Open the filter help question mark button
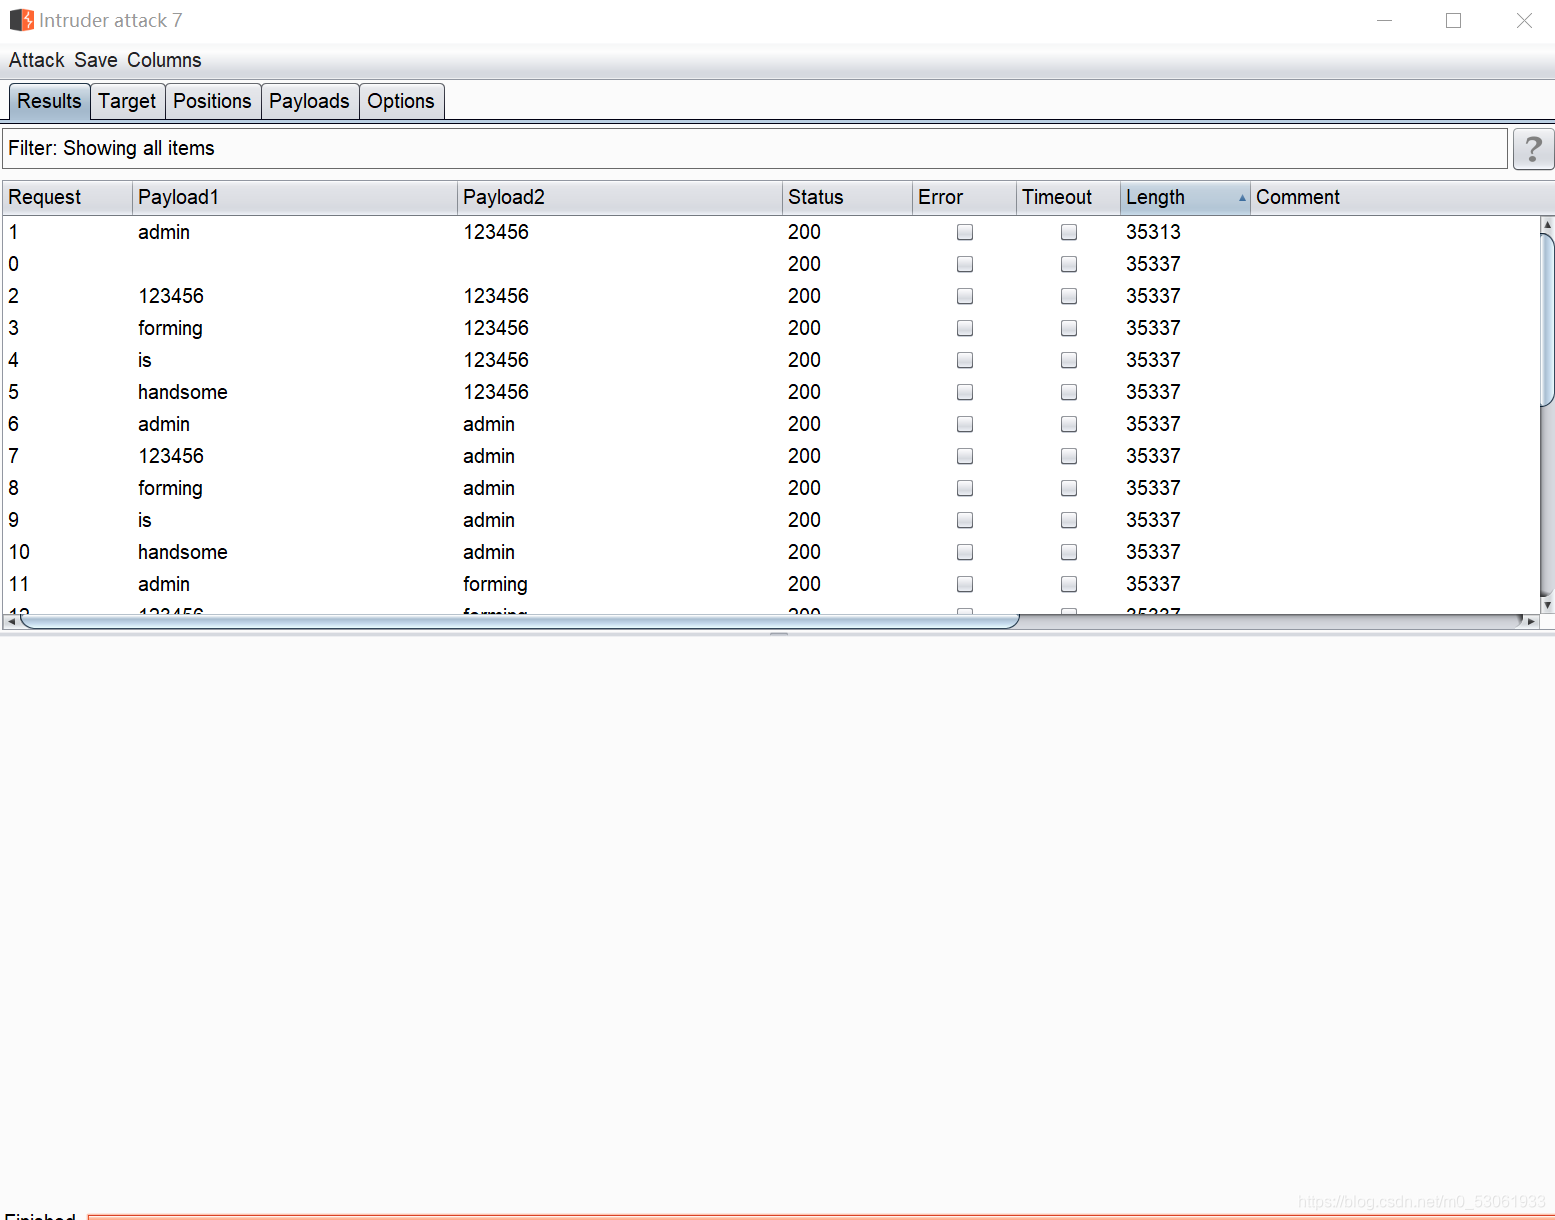Viewport: 1555px width, 1220px height. pyautogui.click(x=1533, y=149)
